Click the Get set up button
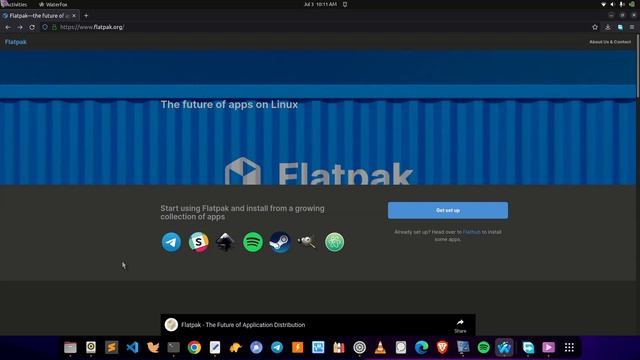 [448, 210]
